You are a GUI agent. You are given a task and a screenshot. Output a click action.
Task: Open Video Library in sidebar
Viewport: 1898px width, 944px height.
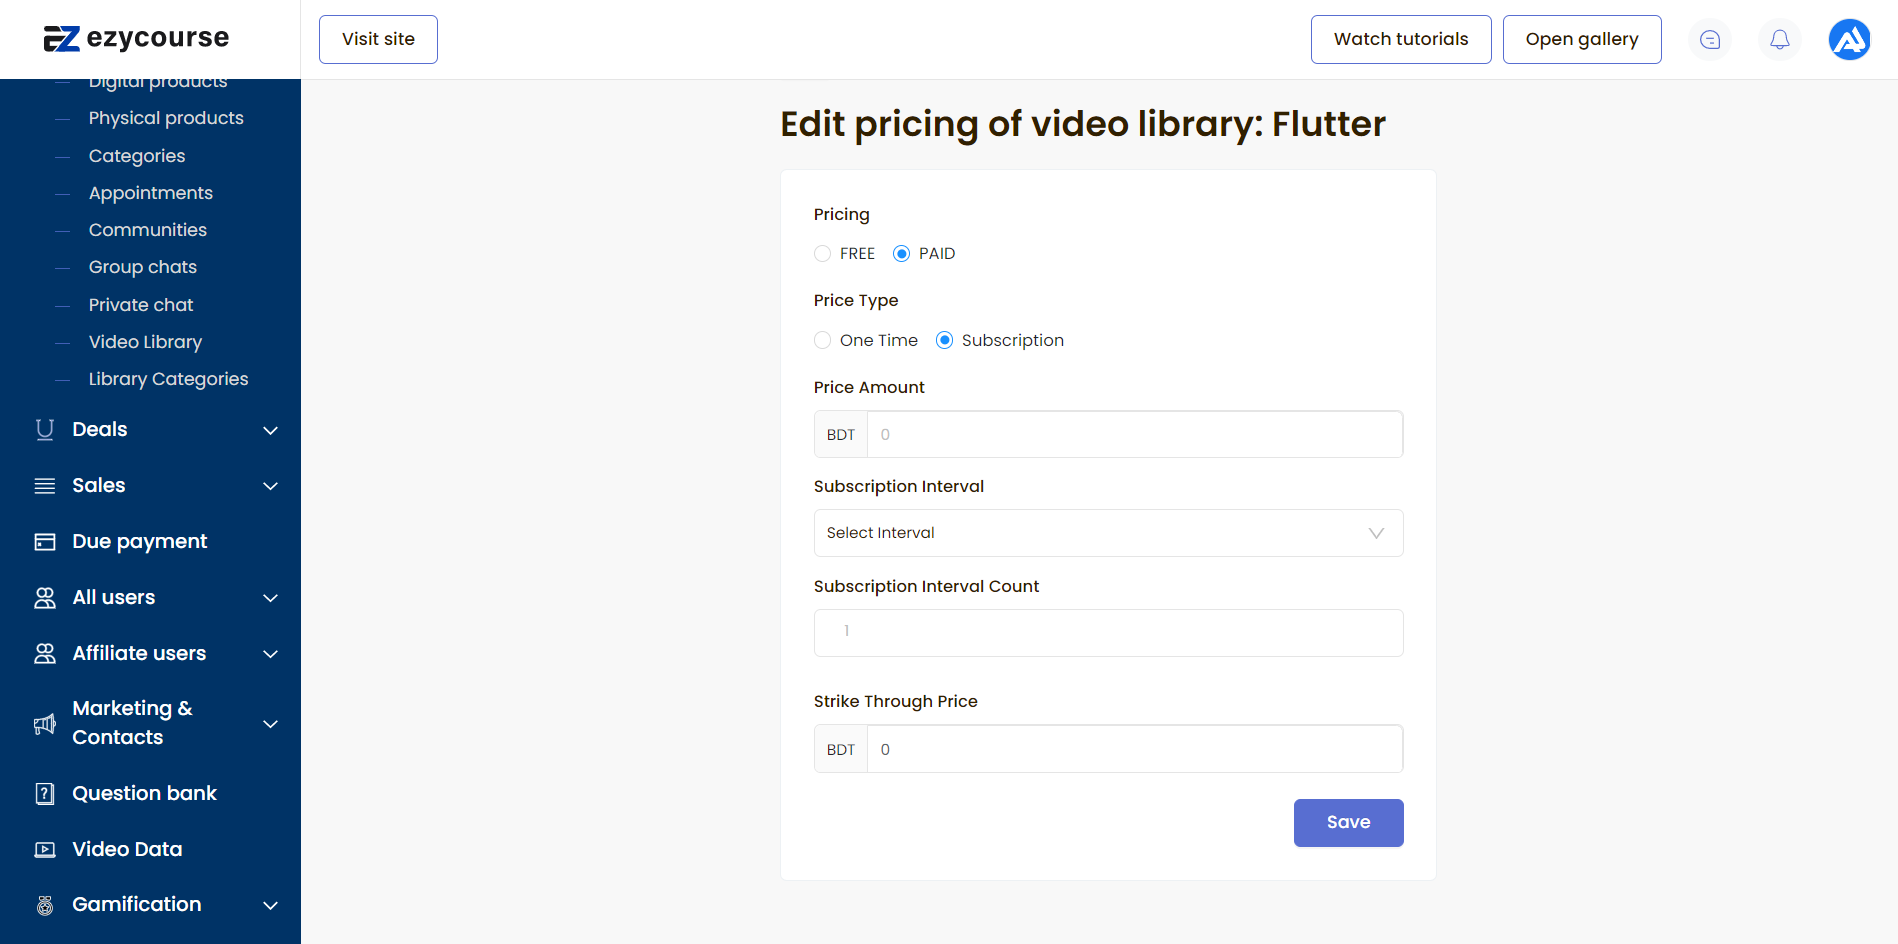tap(145, 342)
